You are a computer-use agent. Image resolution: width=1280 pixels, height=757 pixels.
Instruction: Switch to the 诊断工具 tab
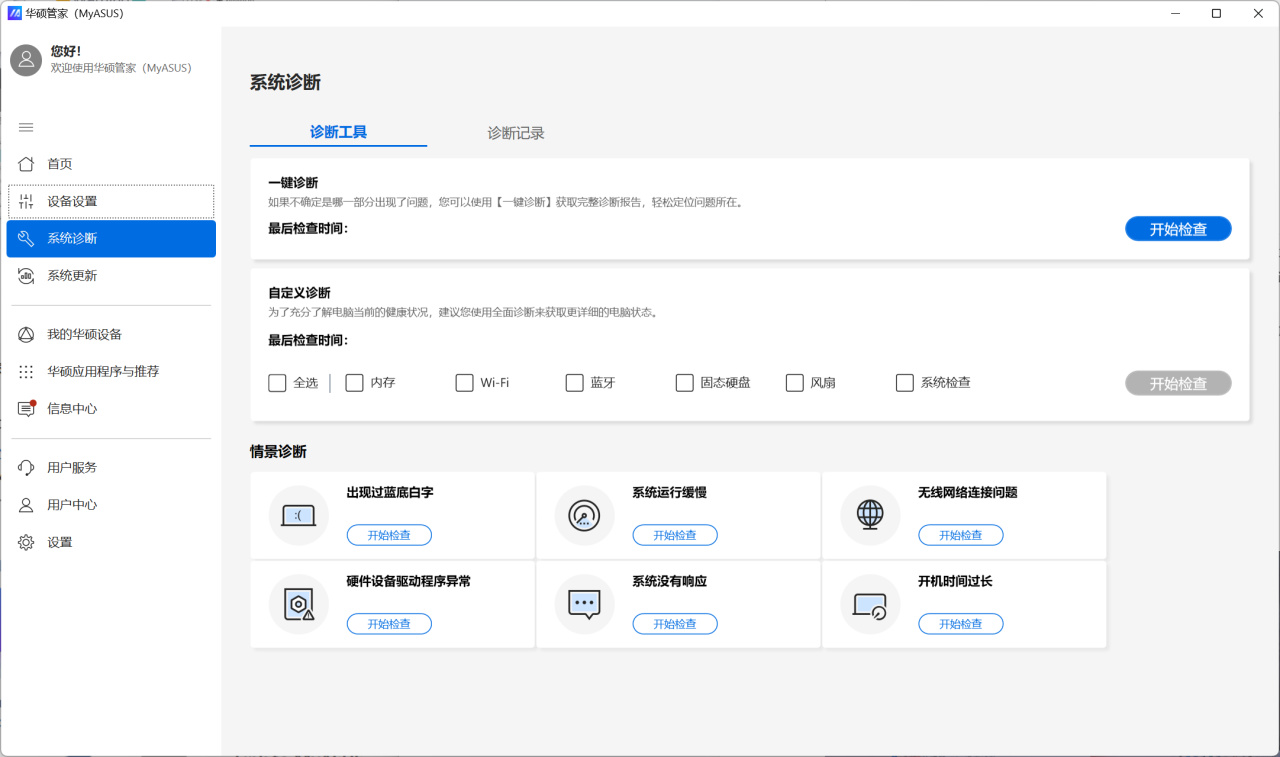[338, 132]
